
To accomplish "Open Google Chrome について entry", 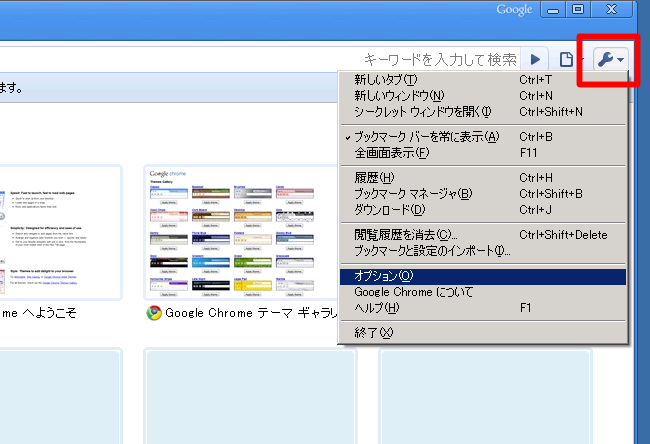I will pyautogui.click(x=413, y=292).
